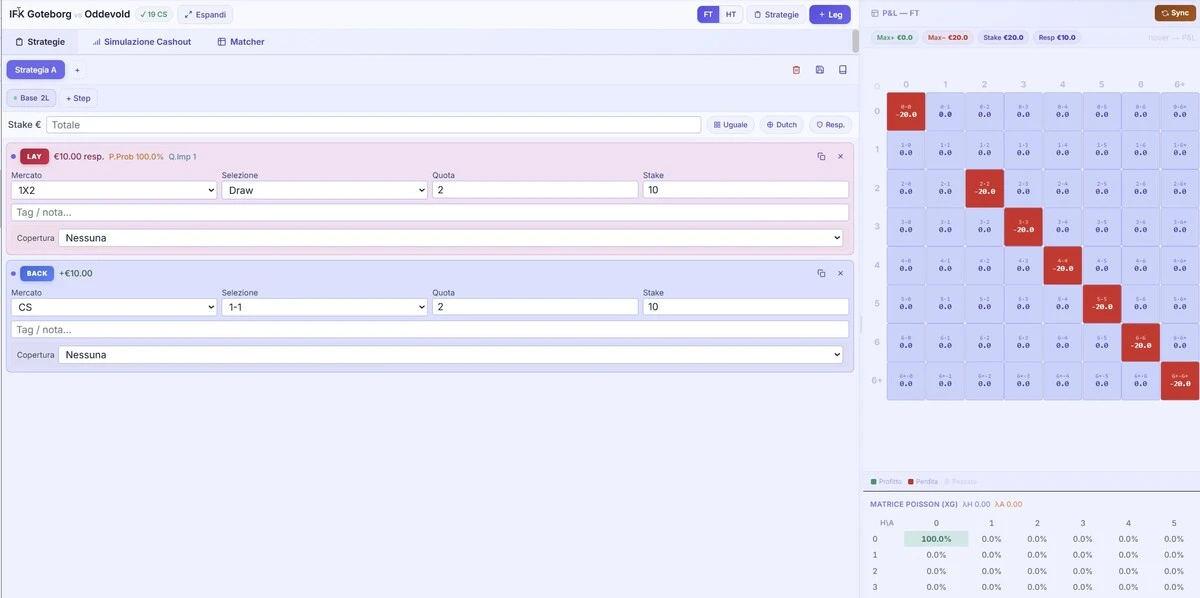
Task: Expand Copertura dropdown in LAY leg
Action: coord(450,238)
